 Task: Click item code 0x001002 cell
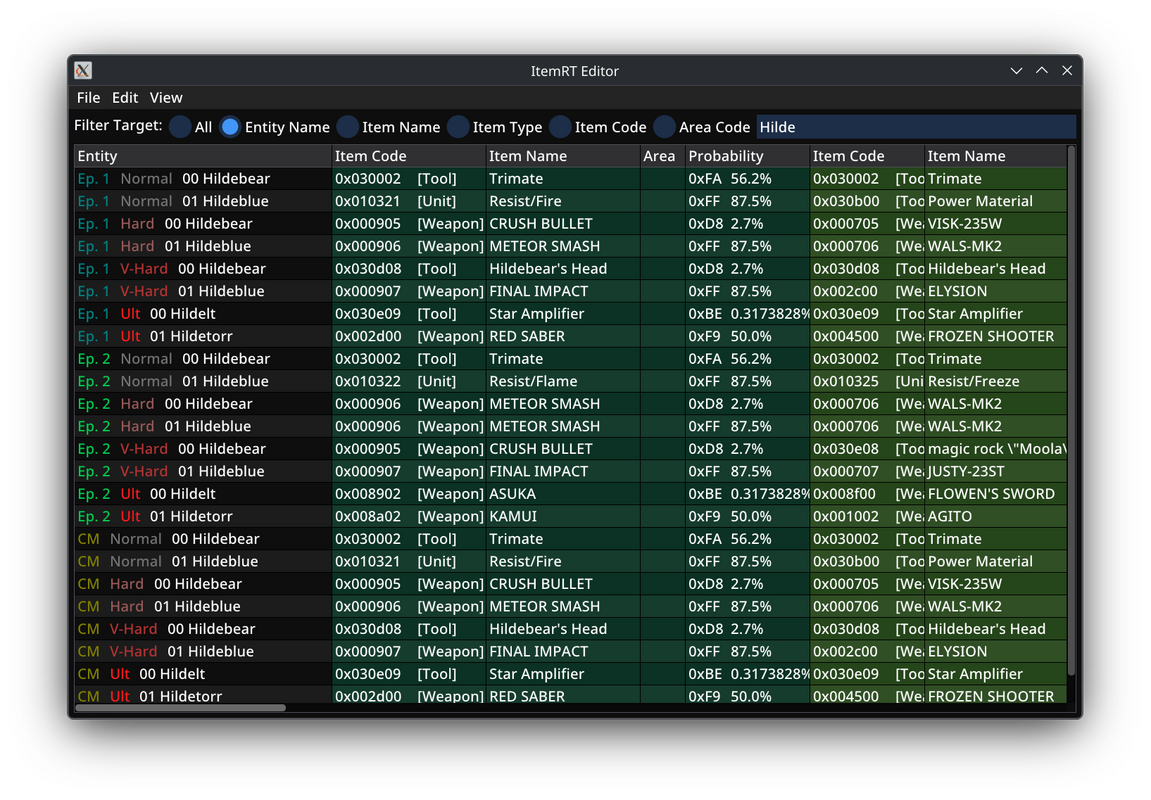click(867, 517)
